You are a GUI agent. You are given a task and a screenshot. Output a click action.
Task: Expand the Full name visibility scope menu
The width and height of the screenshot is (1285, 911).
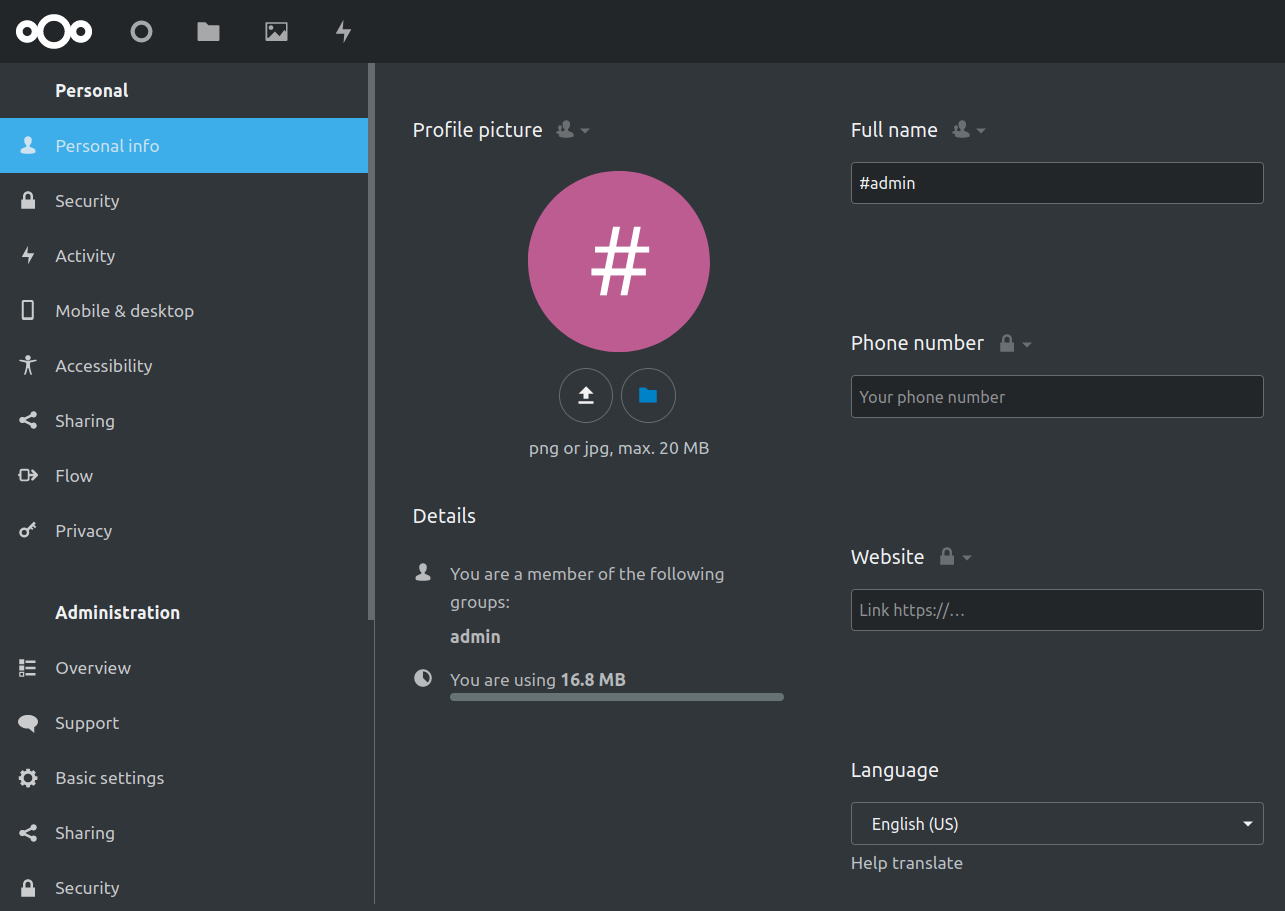[968, 130]
